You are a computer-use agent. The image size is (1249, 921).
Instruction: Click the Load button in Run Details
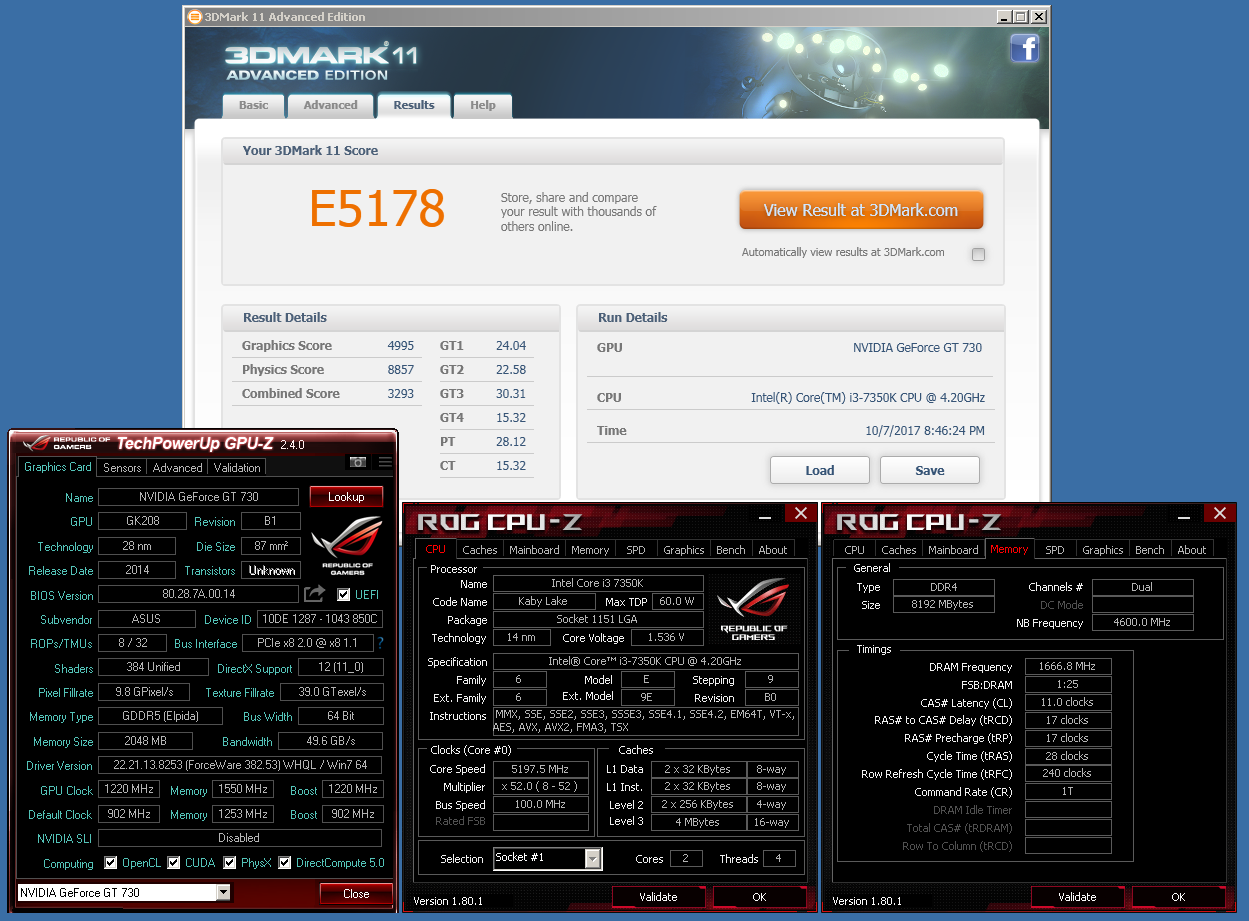[820, 470]
